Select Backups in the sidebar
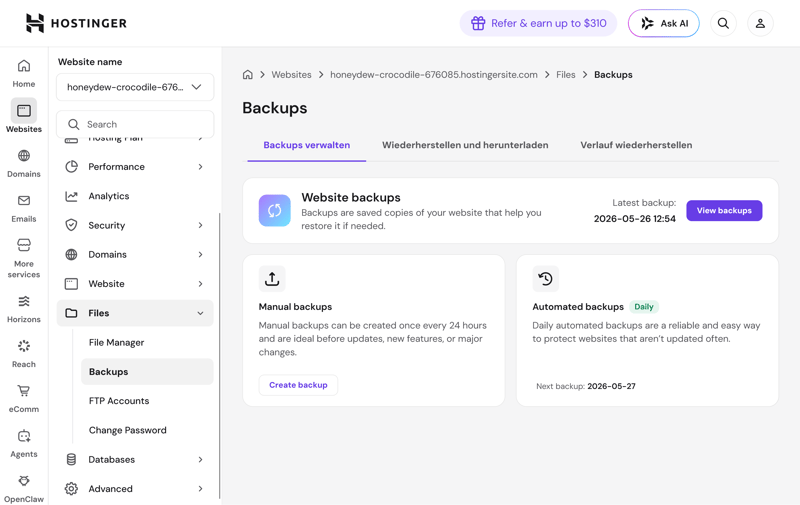This screenshot has height=505, width=800. point(147,371)
